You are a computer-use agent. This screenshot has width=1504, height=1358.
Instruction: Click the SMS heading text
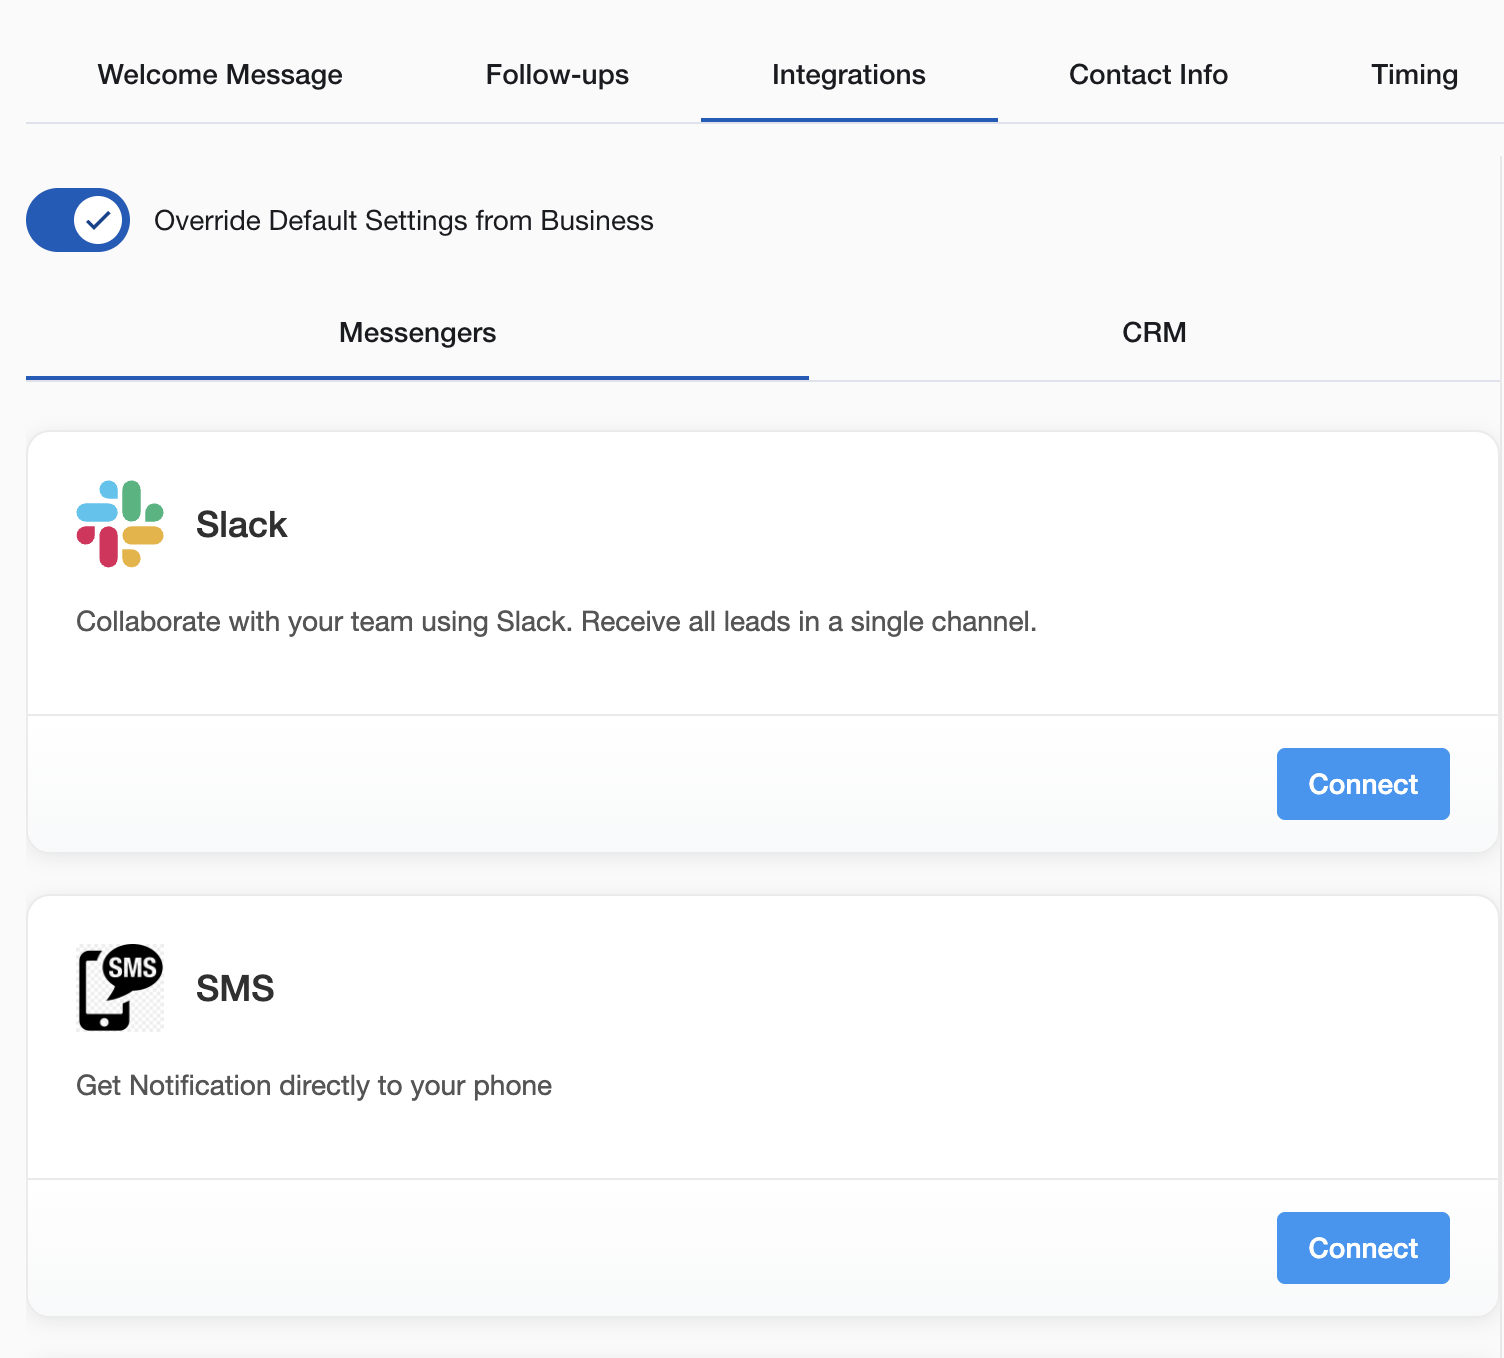tap(235, 987)
